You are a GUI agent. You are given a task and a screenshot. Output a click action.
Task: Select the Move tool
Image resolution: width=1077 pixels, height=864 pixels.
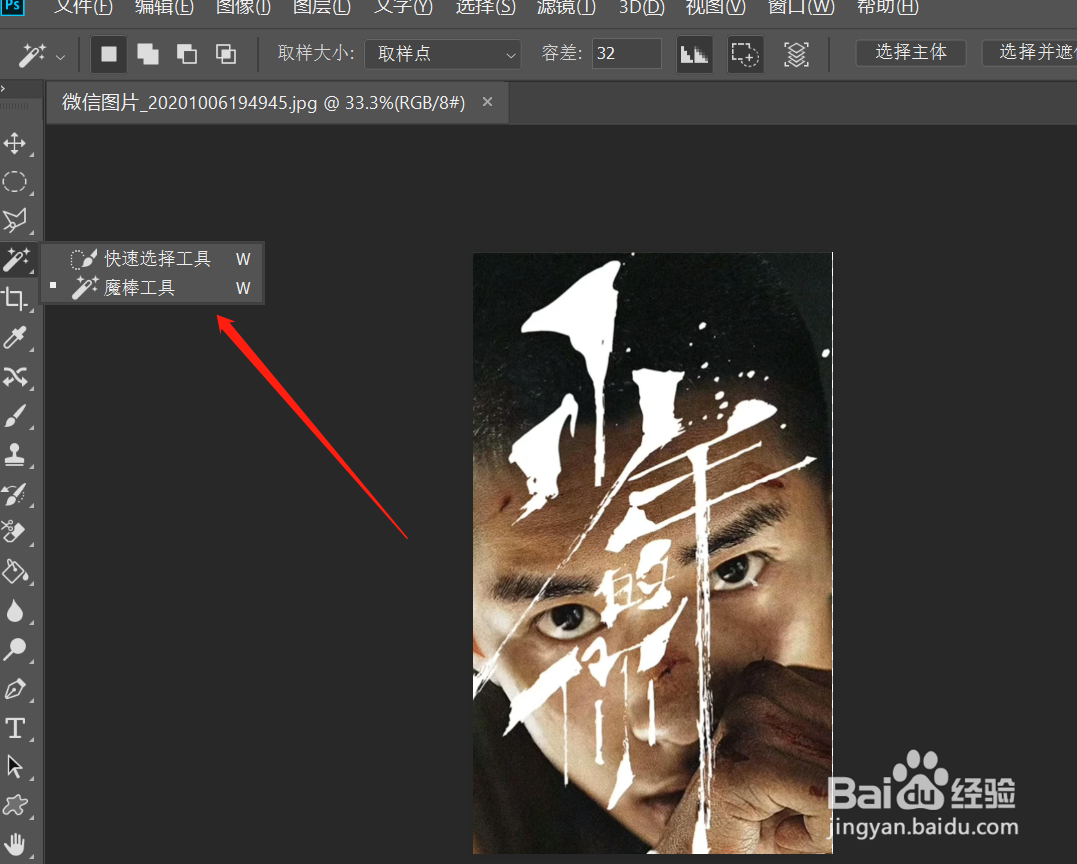click(15, 144)
